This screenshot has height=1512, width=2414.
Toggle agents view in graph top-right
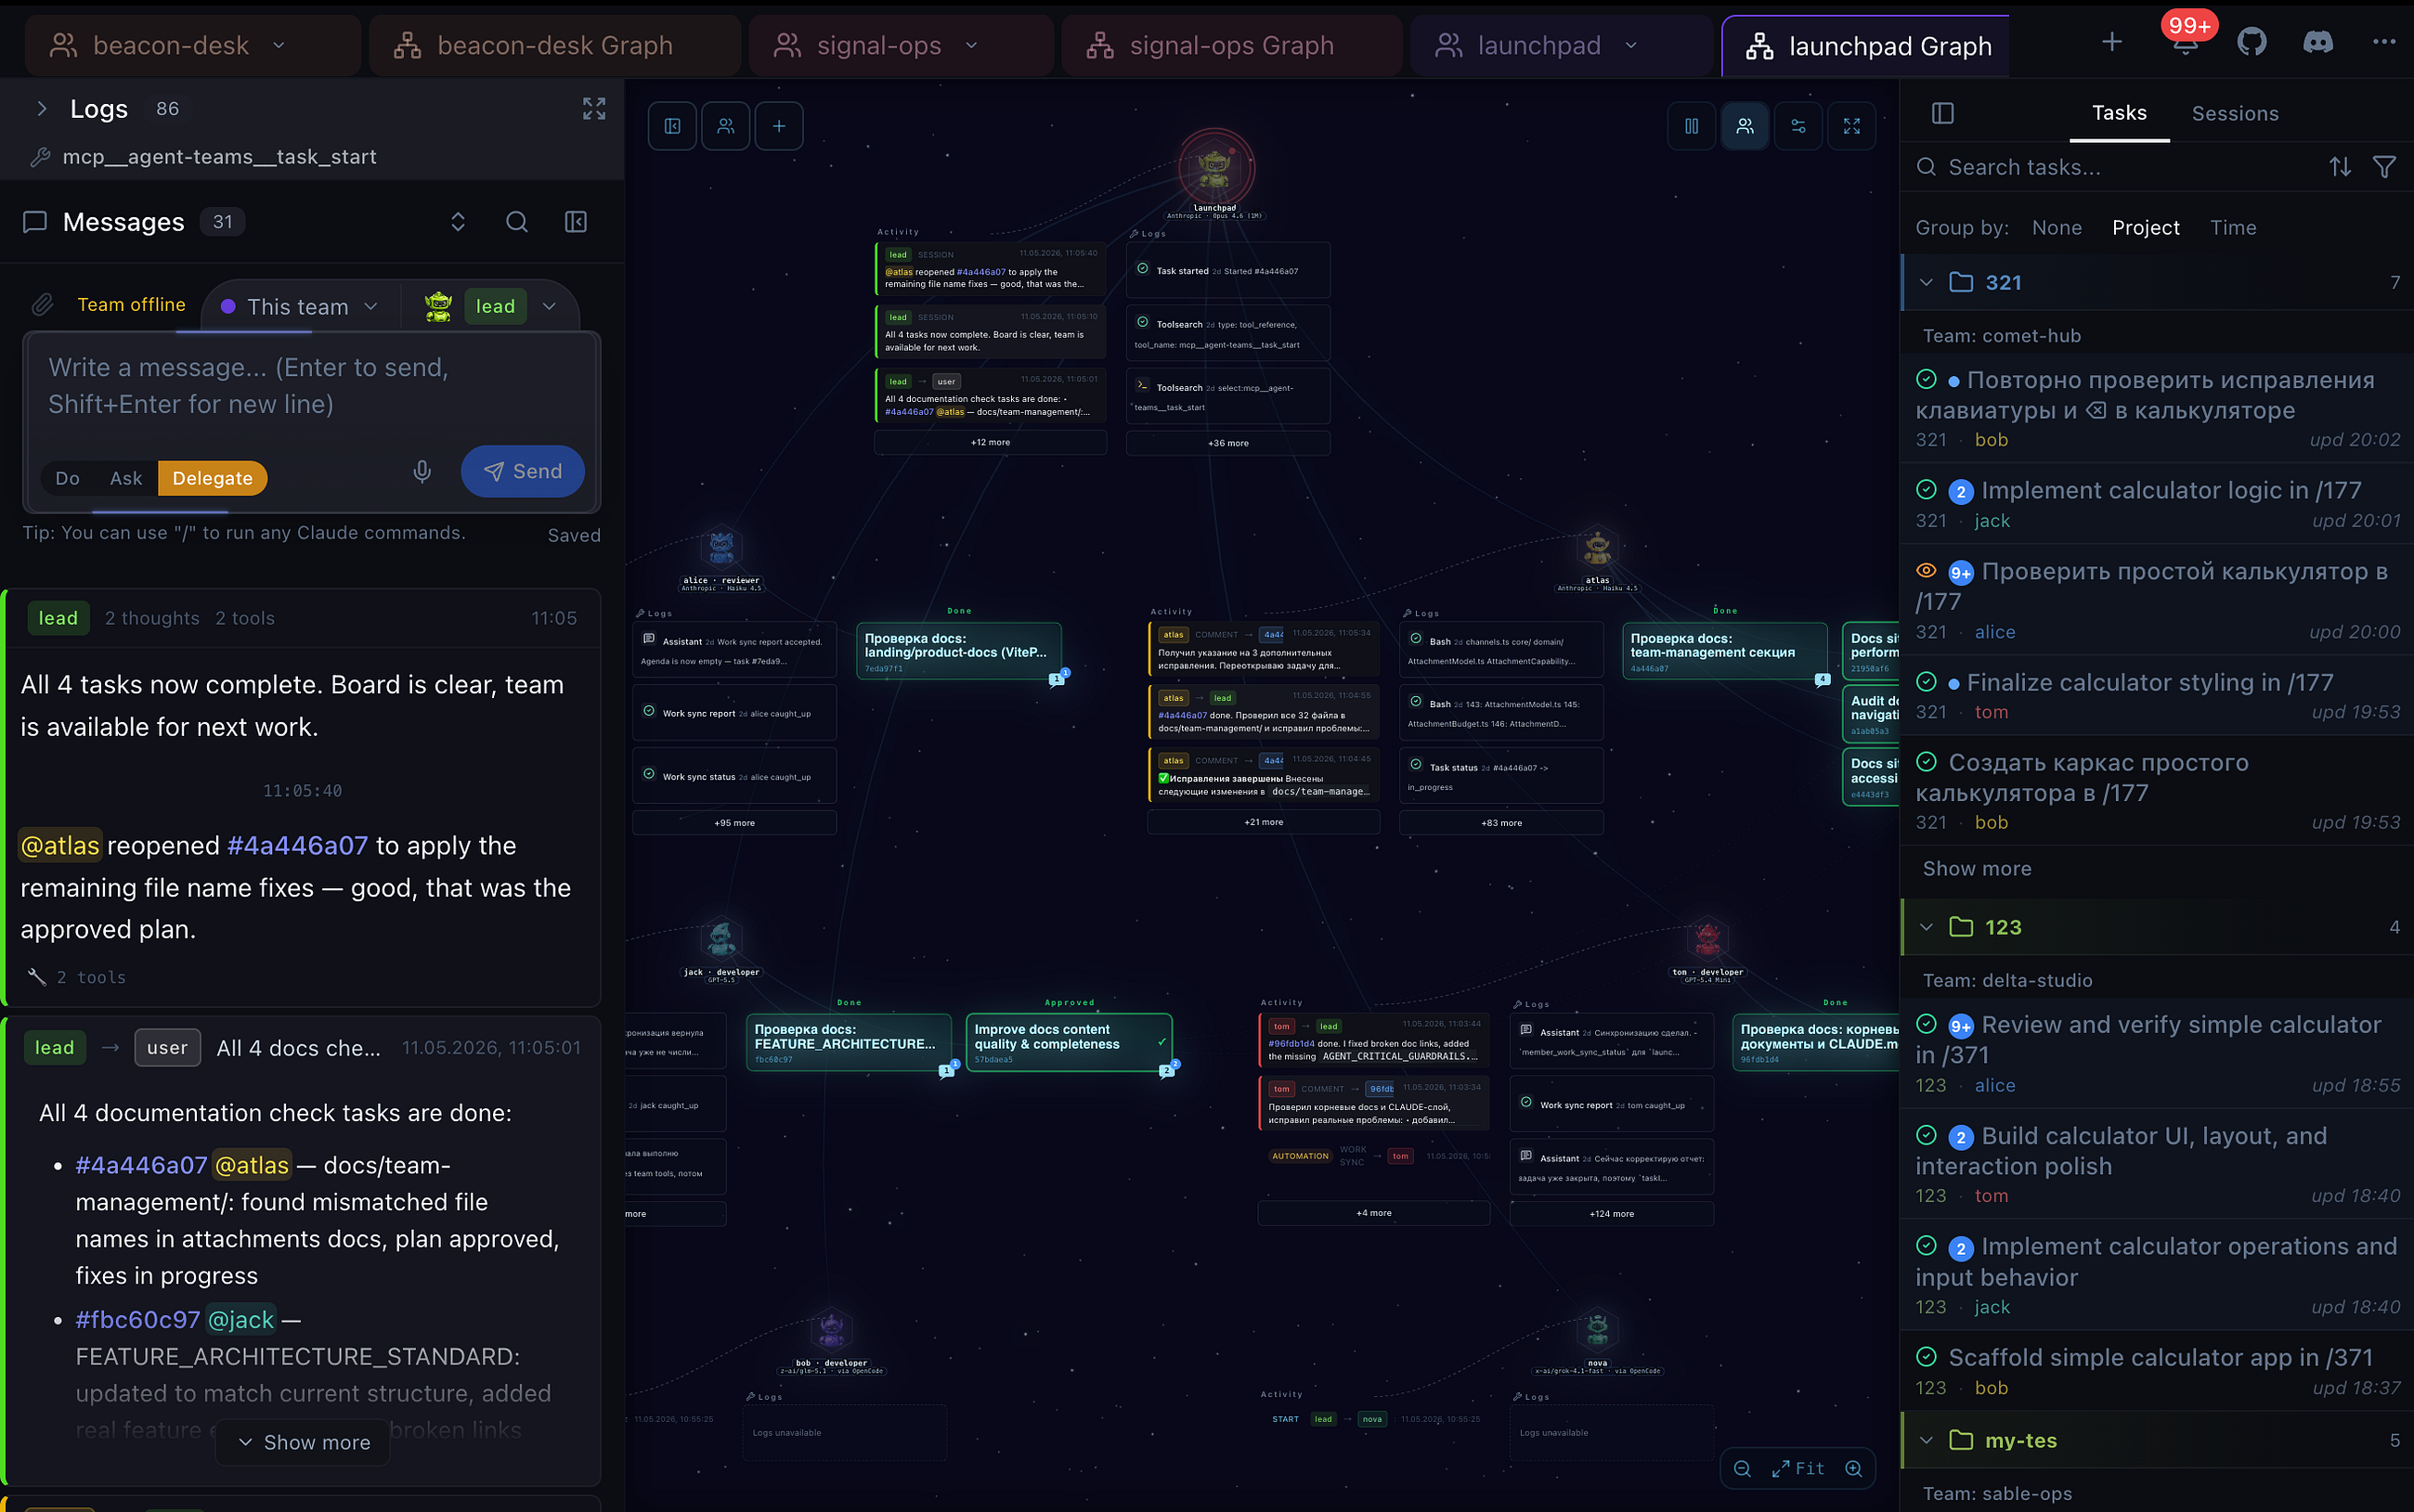[x=1745, y=126]
